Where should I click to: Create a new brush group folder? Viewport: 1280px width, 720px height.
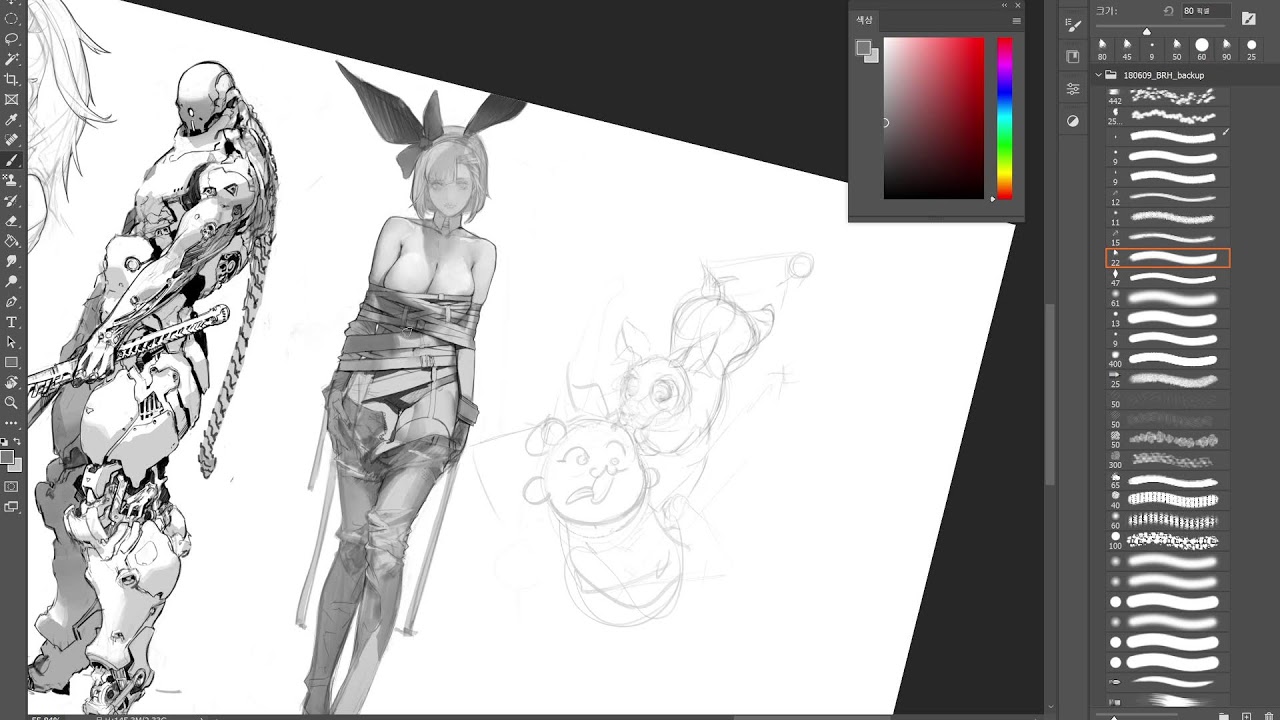1224,716
